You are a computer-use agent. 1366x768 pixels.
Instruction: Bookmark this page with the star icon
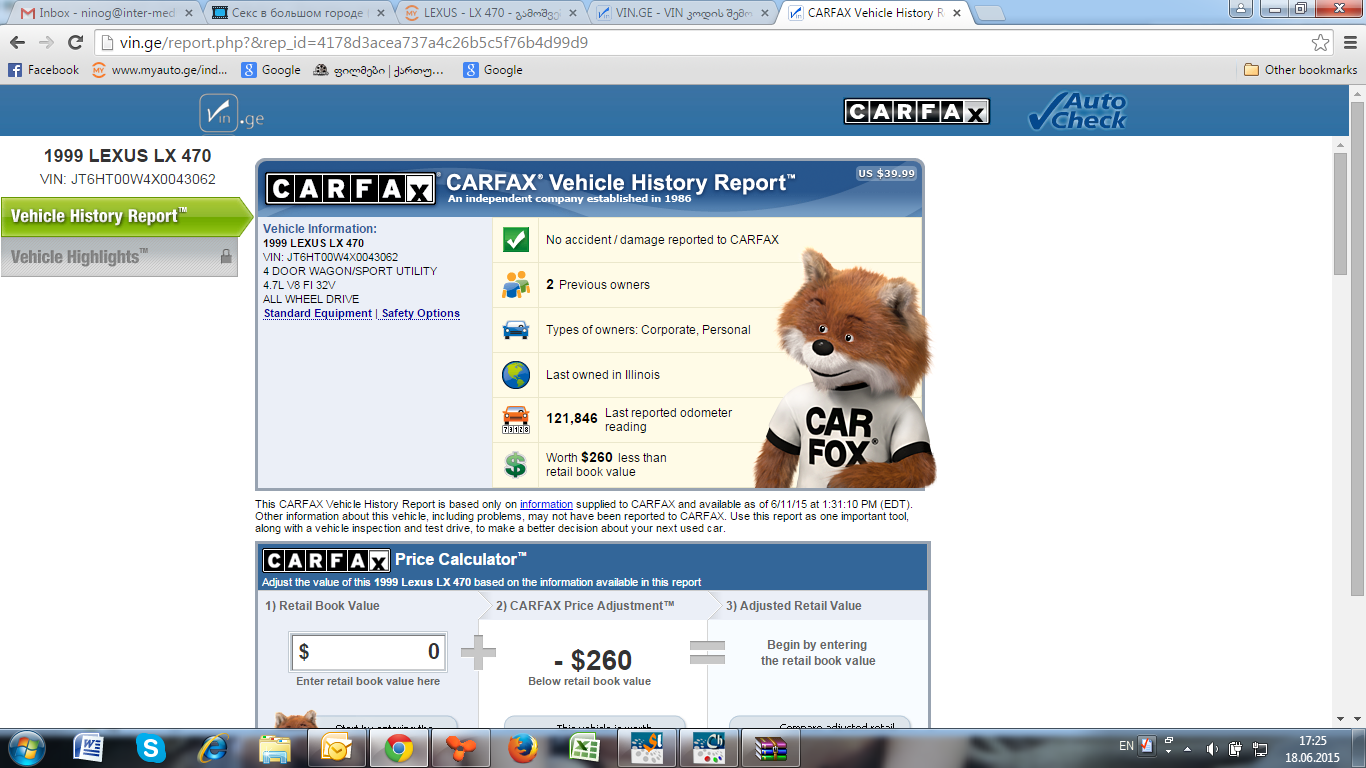(x=1321, y=43)
